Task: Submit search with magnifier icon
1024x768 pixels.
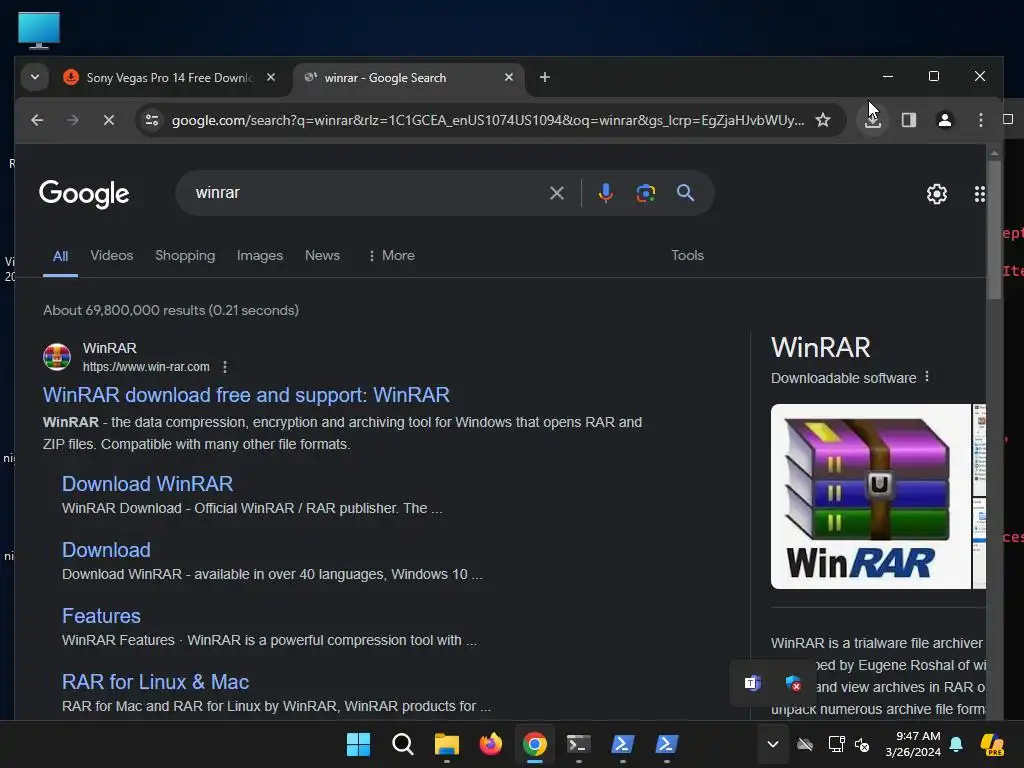Action: pyautogui.click(x=685, y=193)
